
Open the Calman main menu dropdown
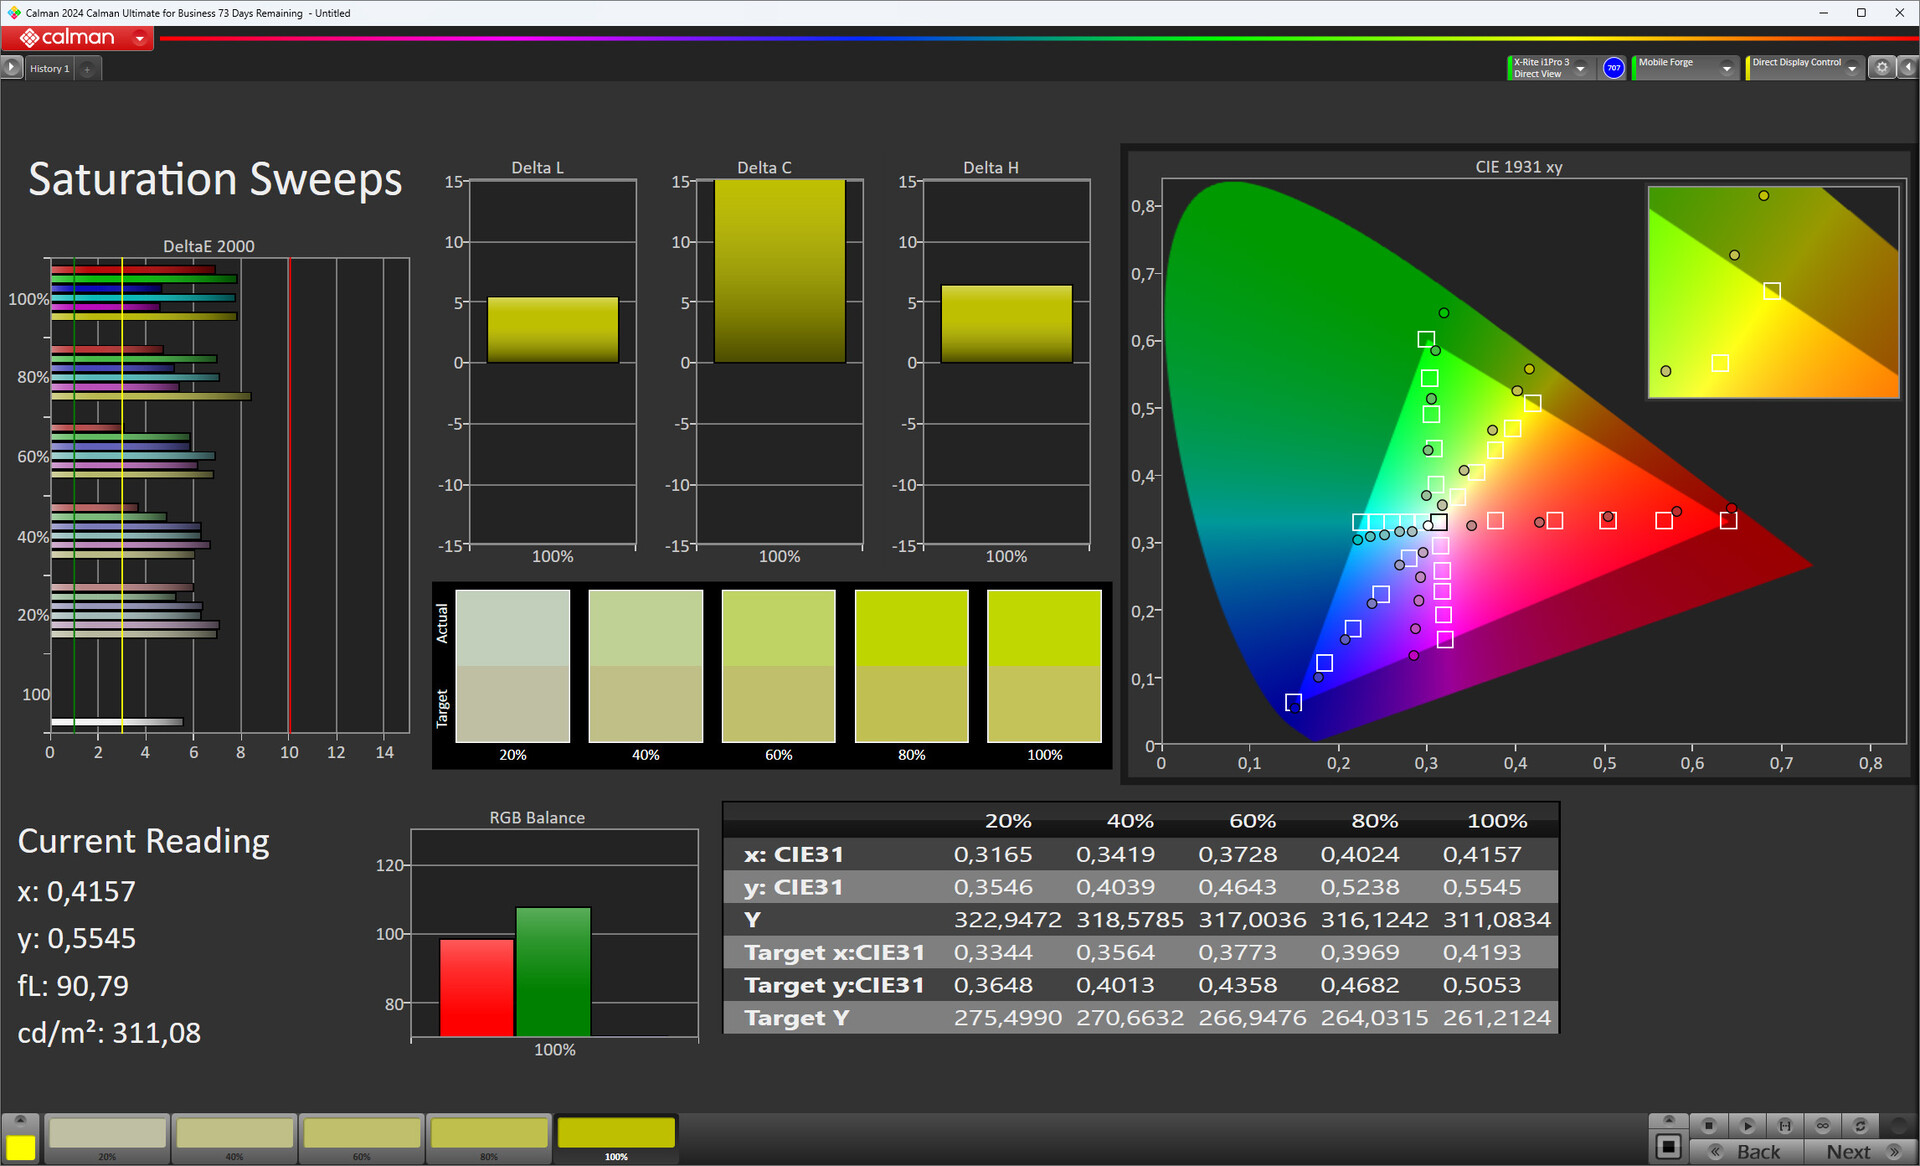(x=140, y=39)
